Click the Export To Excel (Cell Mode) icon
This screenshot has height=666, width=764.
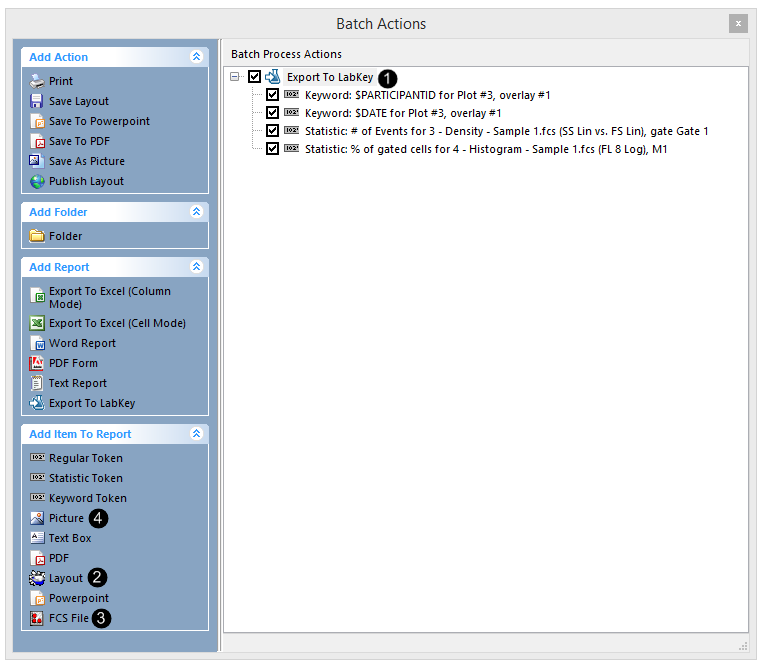click(37, 323)
